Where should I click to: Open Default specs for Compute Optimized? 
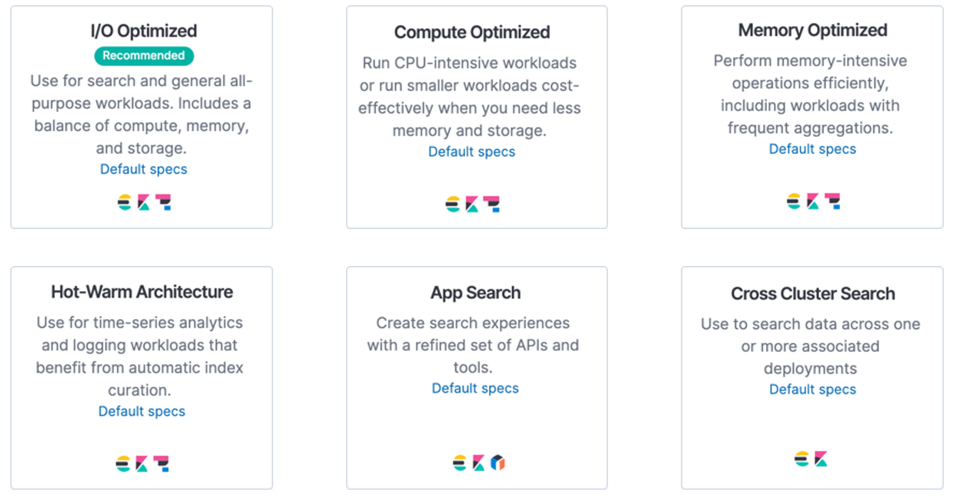(x=472, y=152)
